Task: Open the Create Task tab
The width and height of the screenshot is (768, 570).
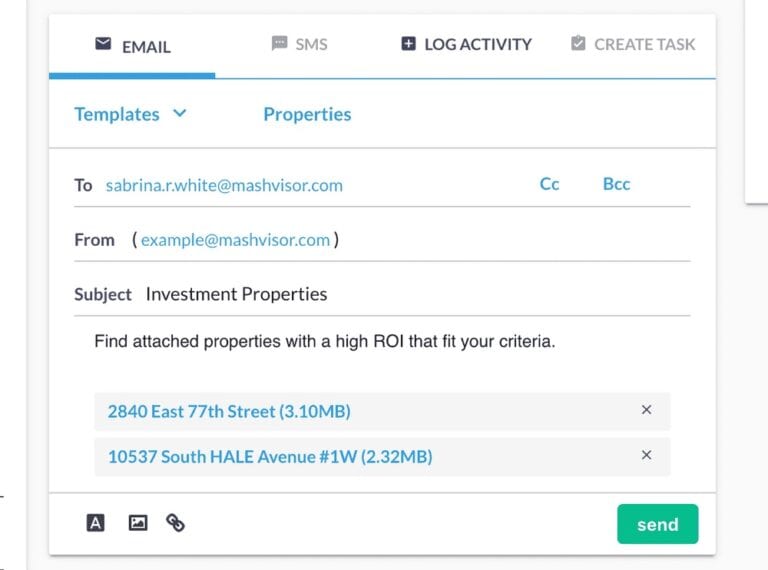Action: 644,45
